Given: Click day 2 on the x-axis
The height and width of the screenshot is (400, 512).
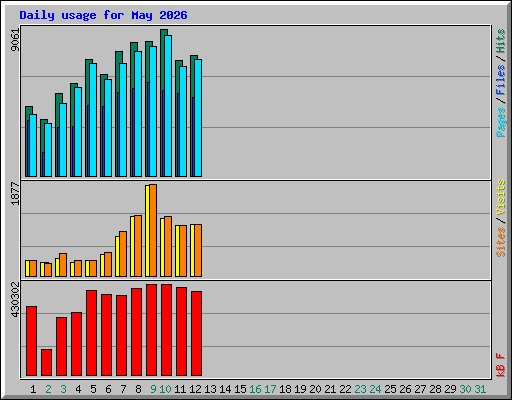Looking at the screenshot, I should click(x=48, y=389).
